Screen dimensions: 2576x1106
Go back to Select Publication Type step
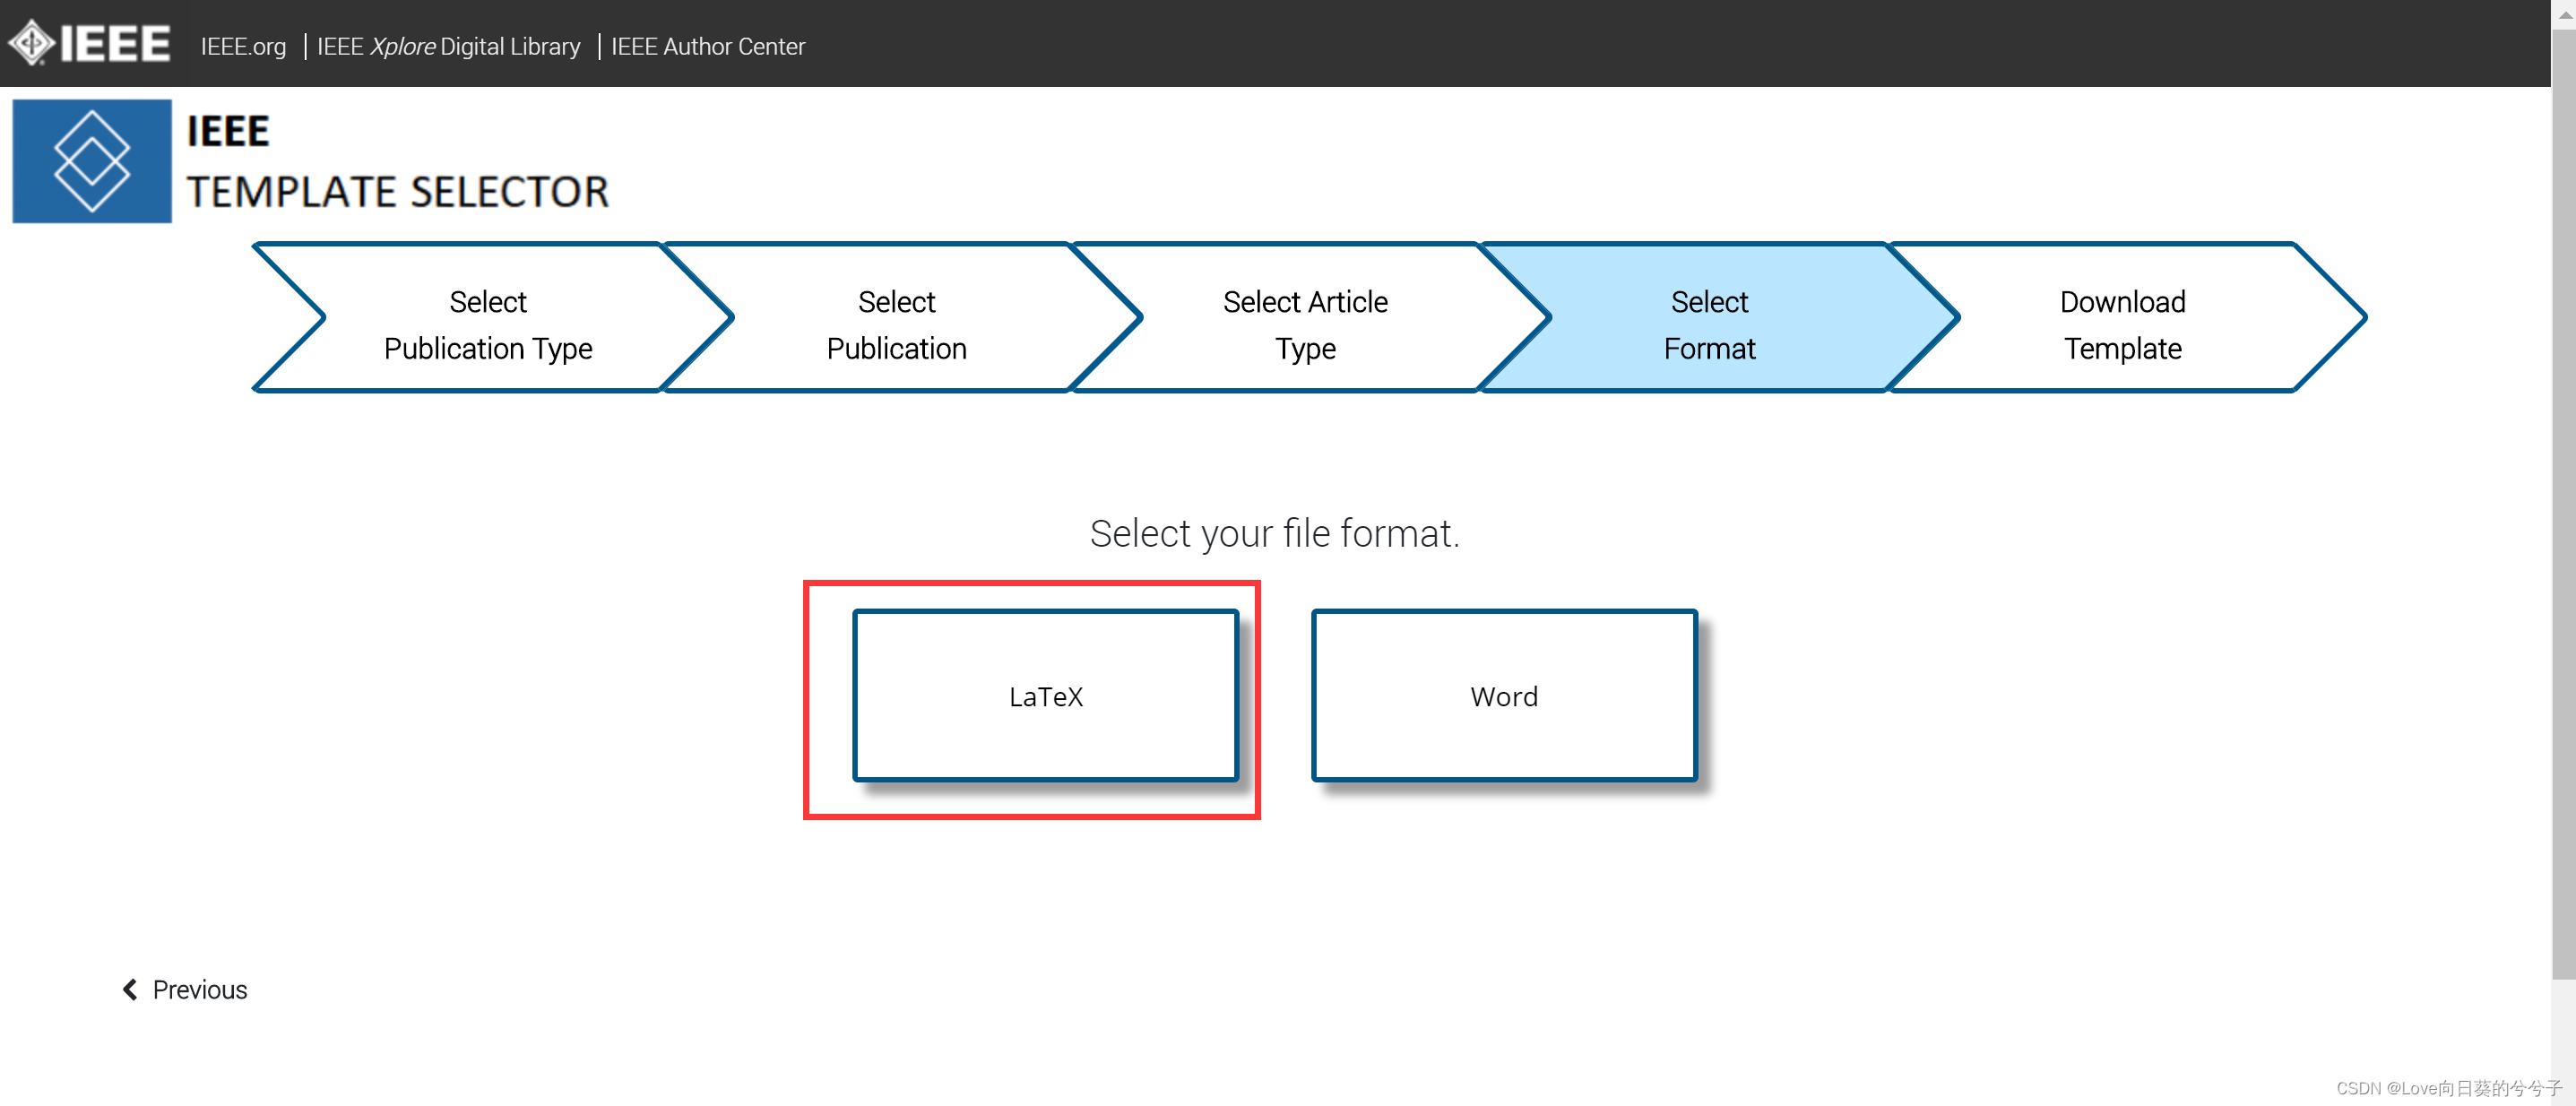pos(488,324)
